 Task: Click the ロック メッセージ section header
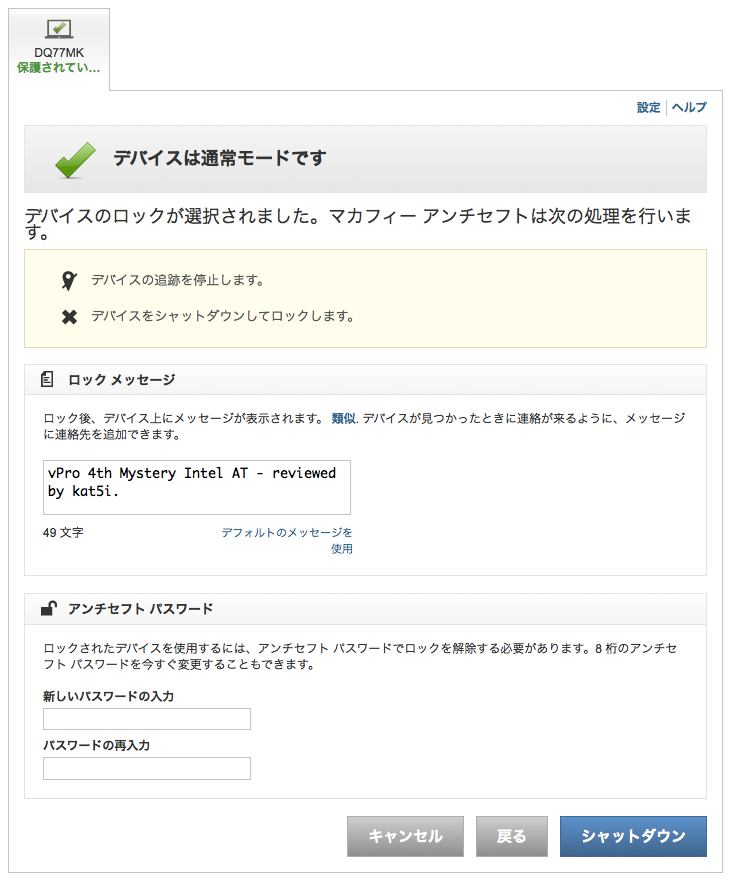121,380
